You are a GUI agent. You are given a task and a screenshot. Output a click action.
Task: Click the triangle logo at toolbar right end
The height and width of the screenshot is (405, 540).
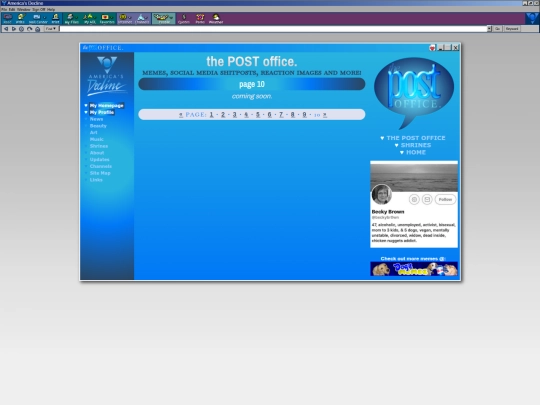(532, 18)
